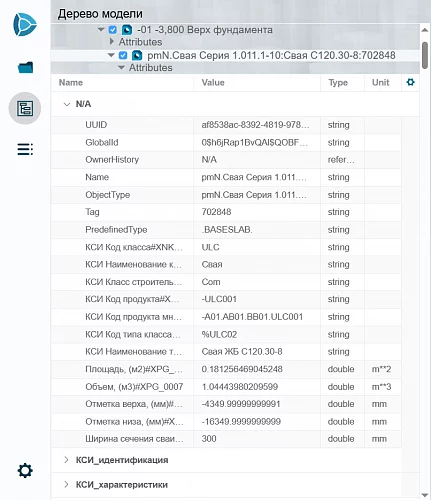Click the UUID attribute name cell
431x500 pixels.
pos(96,125)
